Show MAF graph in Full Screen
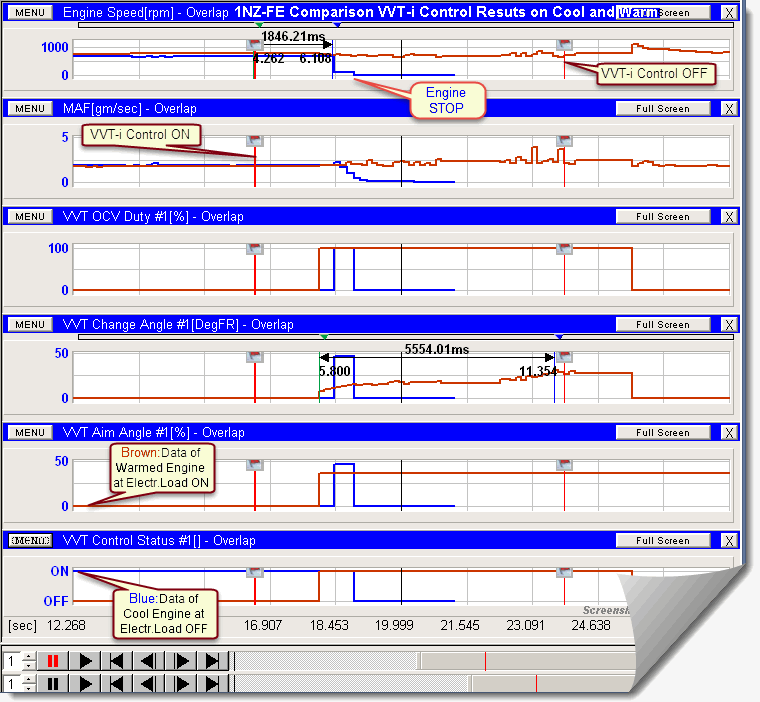Screen dimensions: 760x702 pos(663,108)
